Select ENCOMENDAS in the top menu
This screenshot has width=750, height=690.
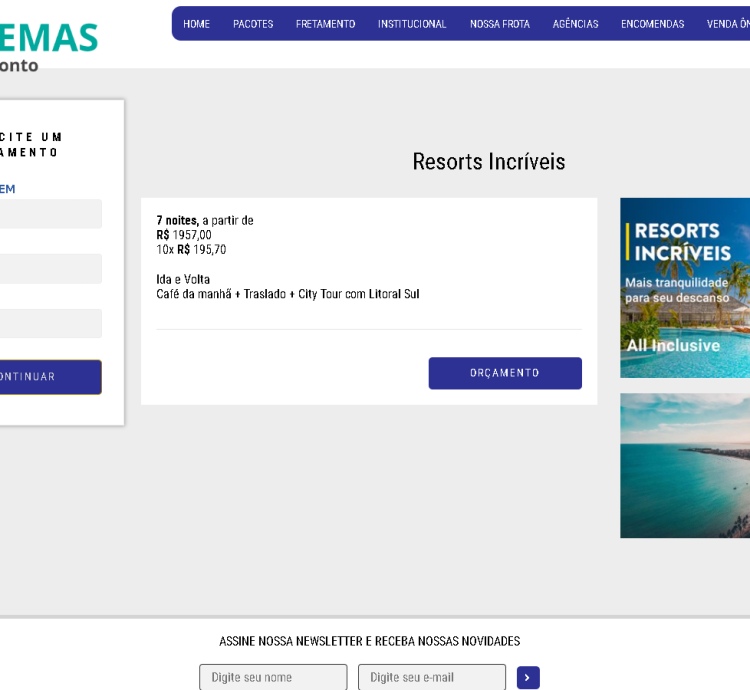click(652, 24)
